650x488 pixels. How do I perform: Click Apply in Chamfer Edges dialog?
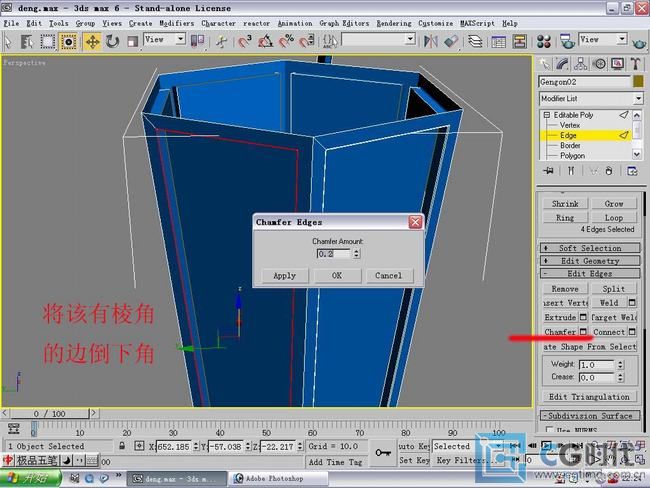pos(285,276)
